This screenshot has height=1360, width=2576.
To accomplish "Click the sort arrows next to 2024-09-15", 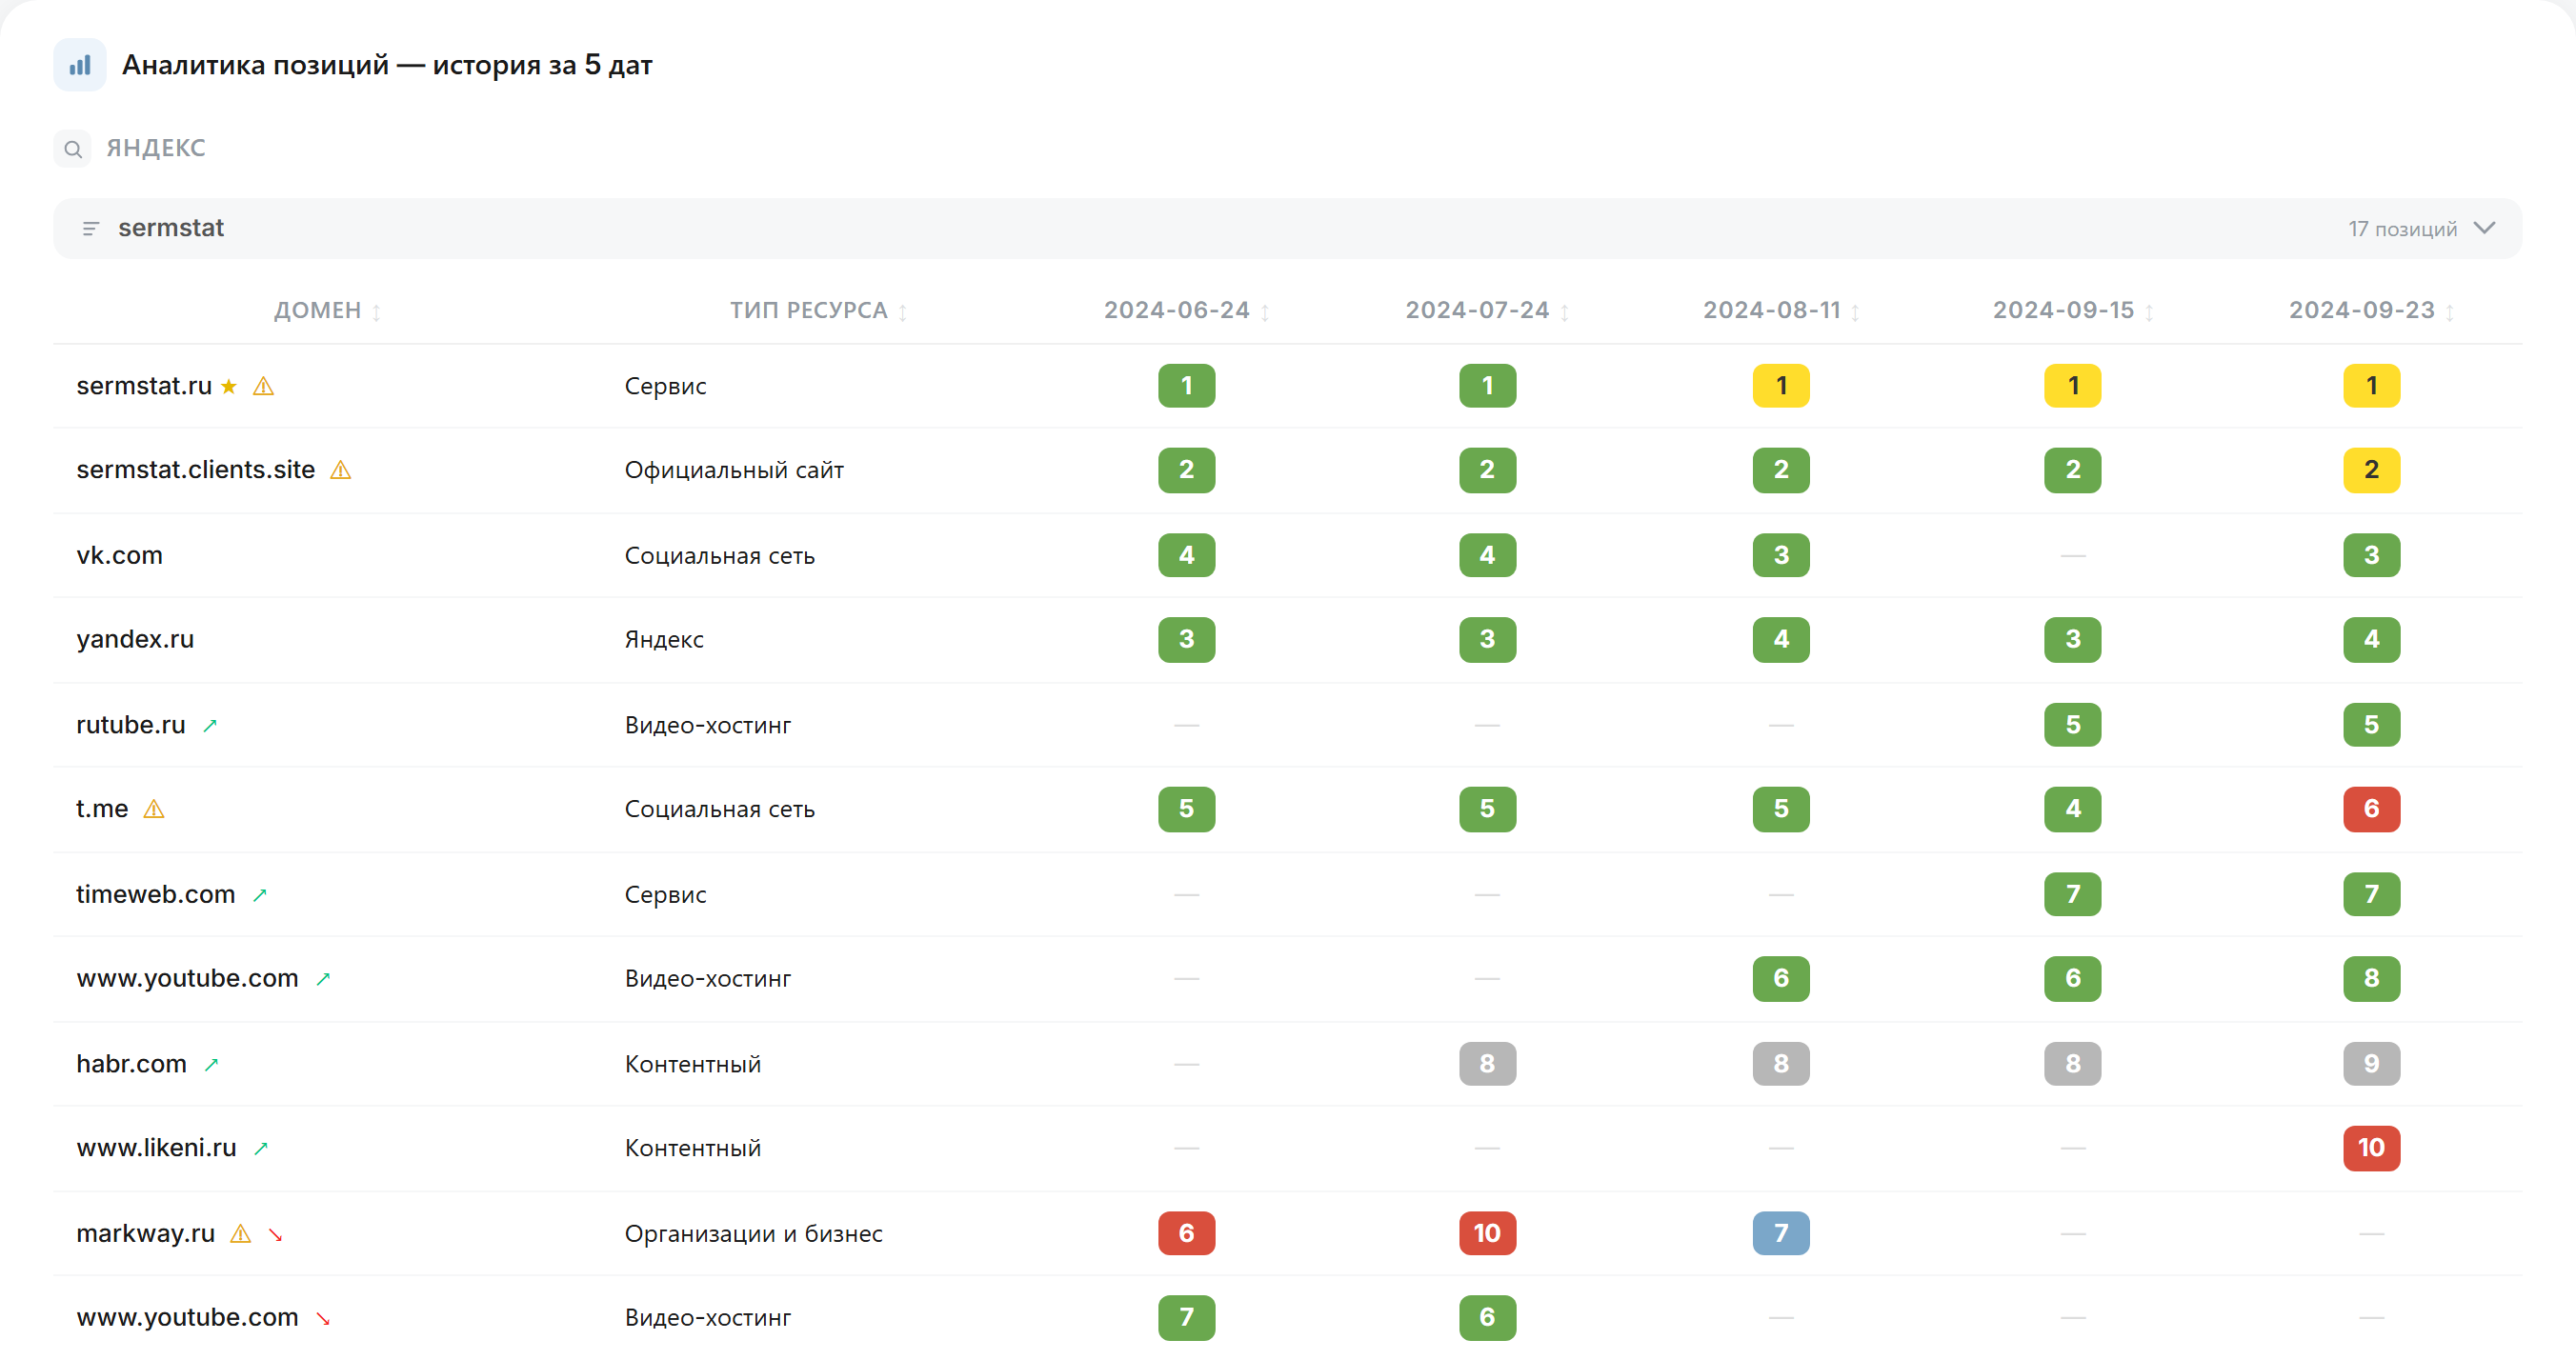I will 2149,312.
